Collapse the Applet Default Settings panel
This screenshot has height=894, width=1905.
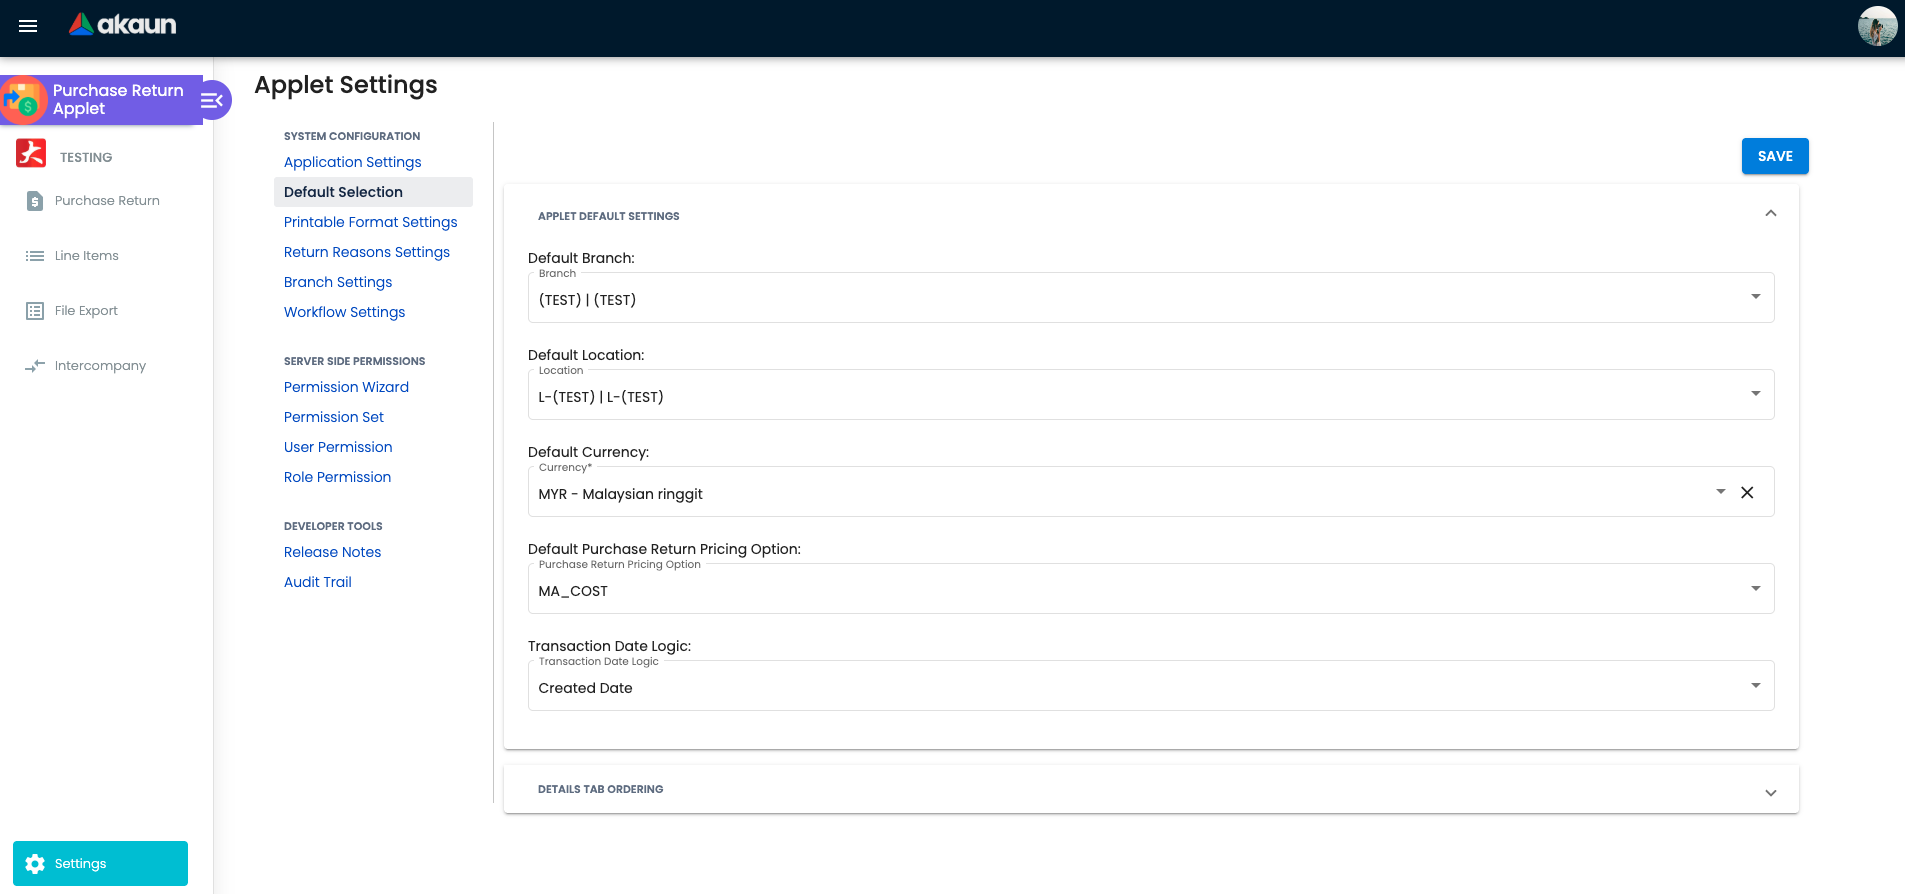point(1770,214)
